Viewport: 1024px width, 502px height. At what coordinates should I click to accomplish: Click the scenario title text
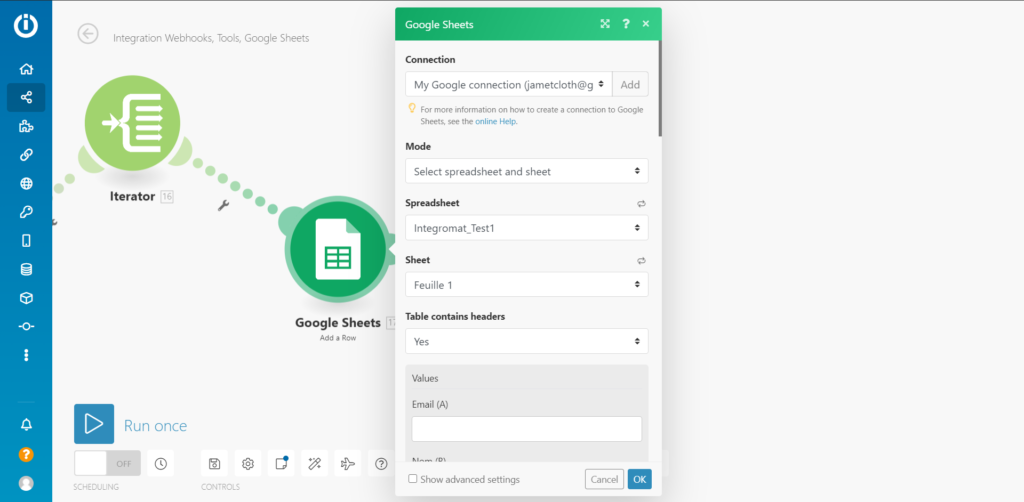[x=211, y=38]
